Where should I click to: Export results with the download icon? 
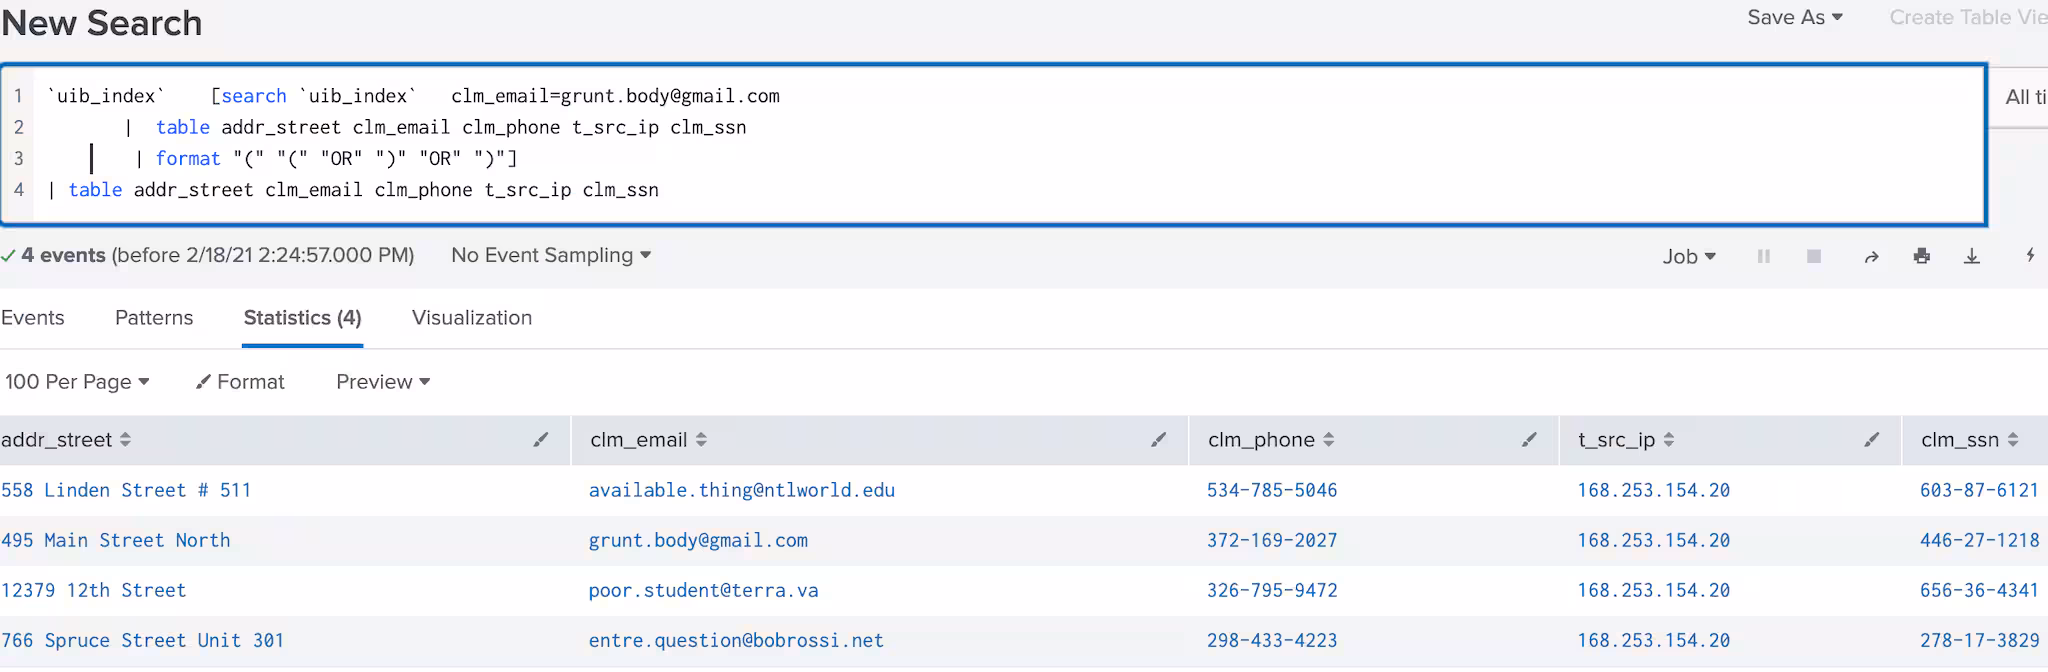1971,257
